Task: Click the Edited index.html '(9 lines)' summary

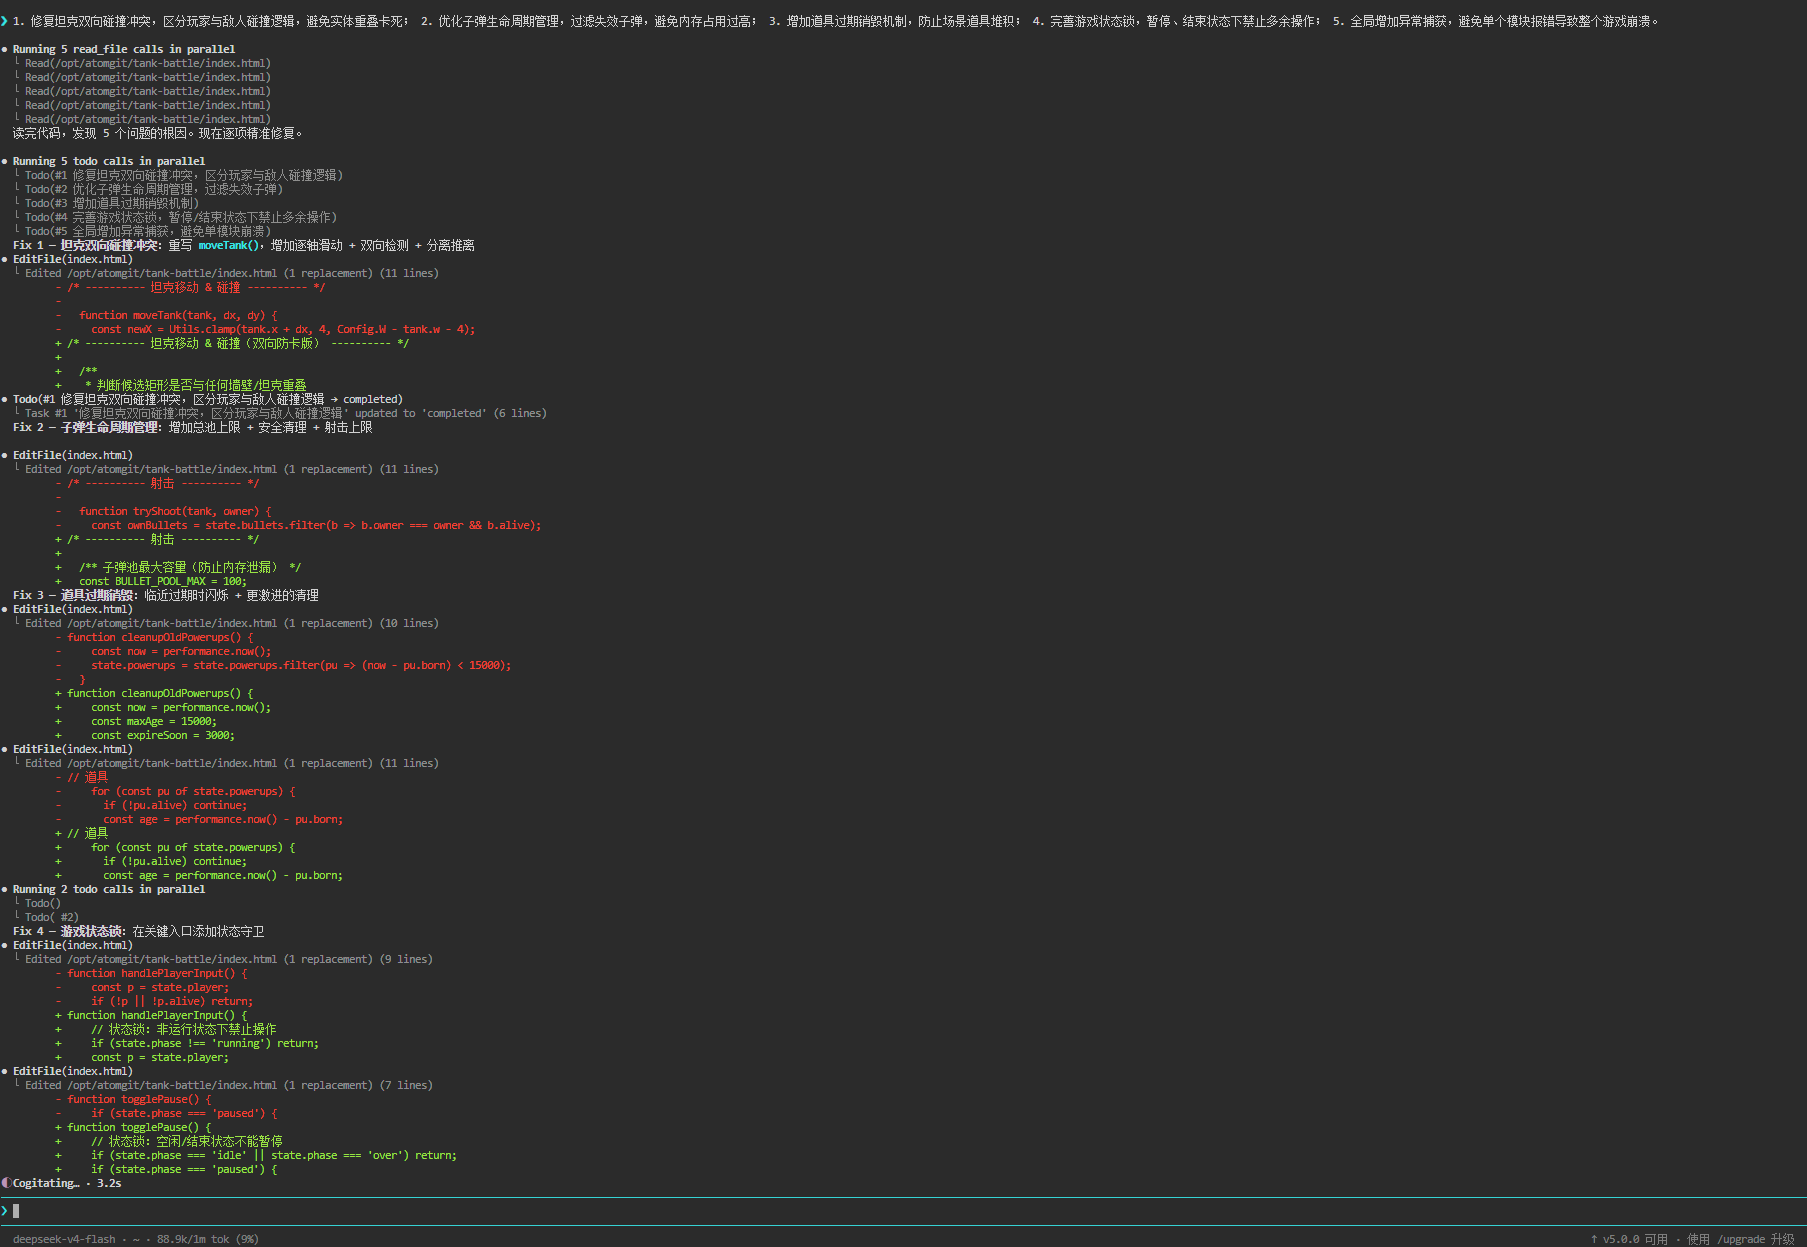Action: [x=229, y=959]
